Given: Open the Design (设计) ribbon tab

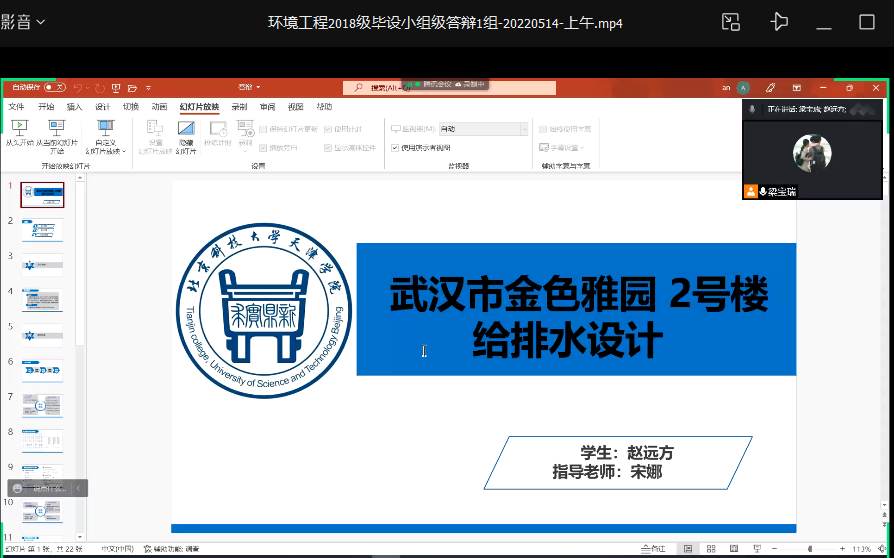Looking at the screenshot, I should pyautogui.click(x=102, y=106).
